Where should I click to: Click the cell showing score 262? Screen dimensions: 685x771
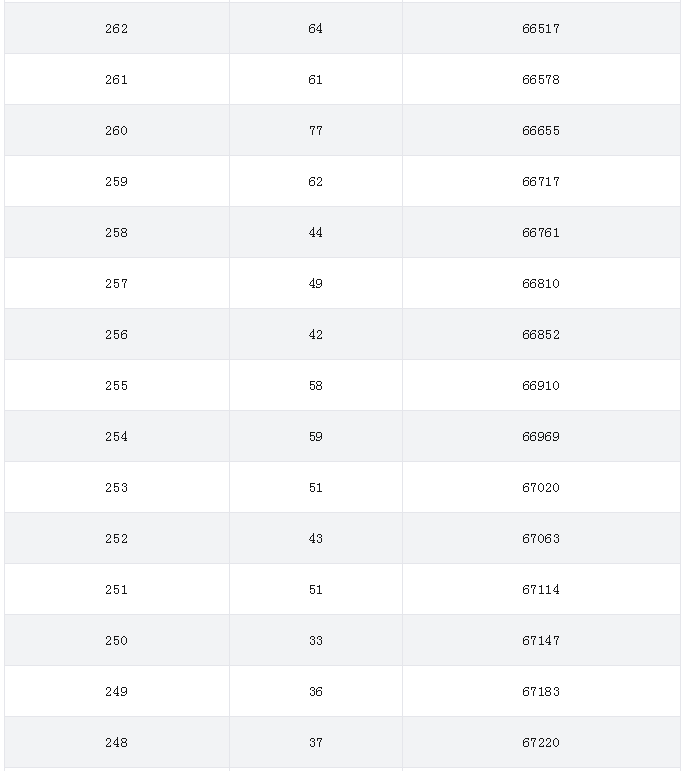coord(117,29)
